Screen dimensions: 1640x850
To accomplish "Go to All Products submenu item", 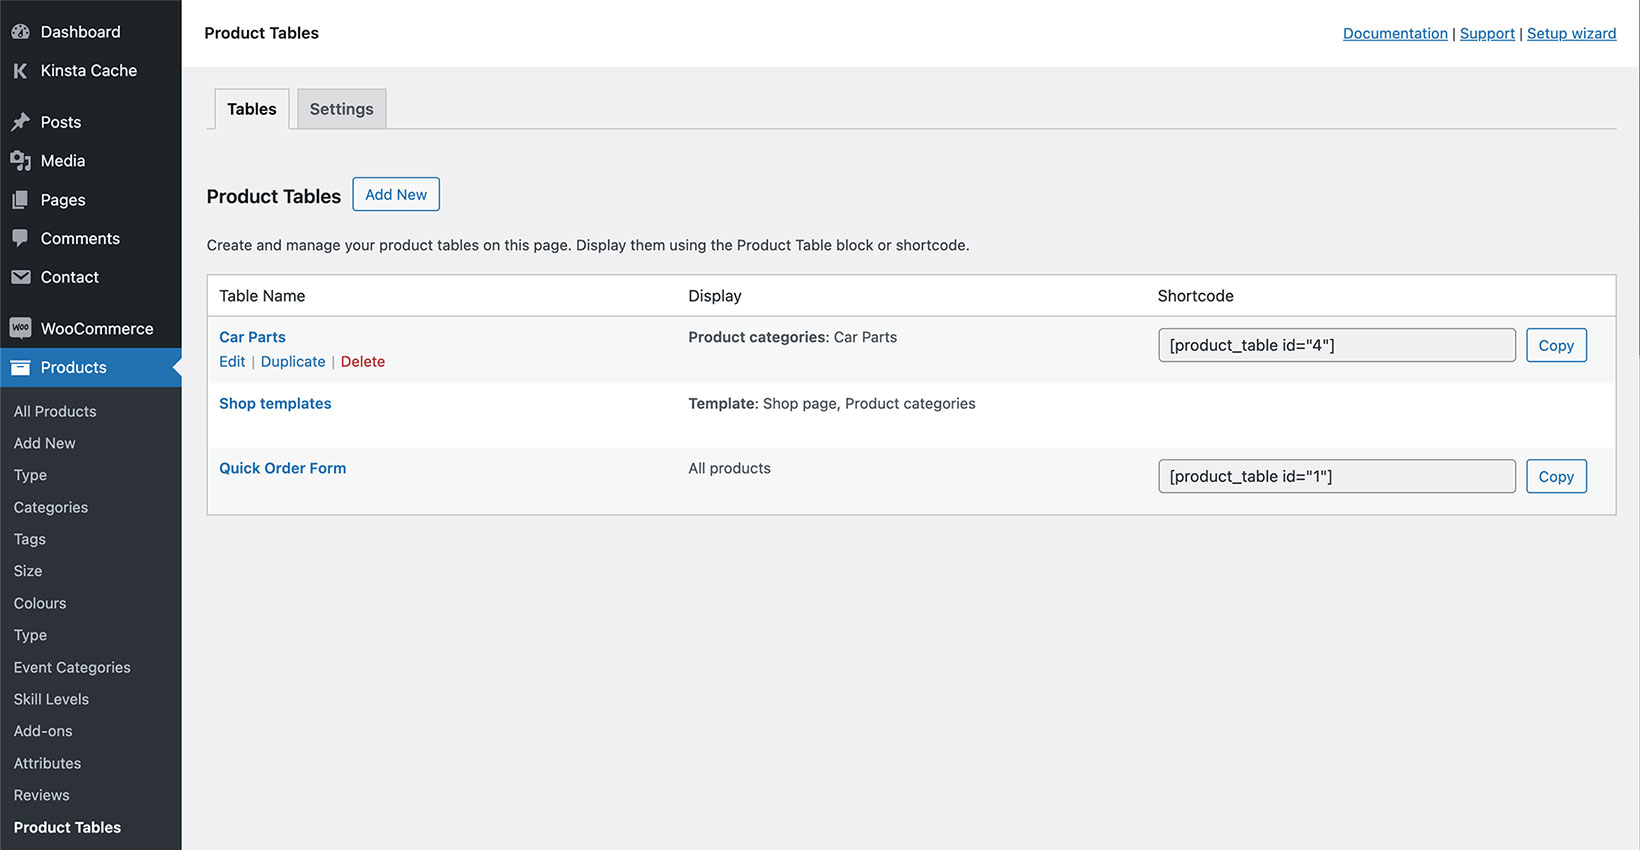I will tap(55, 411).
